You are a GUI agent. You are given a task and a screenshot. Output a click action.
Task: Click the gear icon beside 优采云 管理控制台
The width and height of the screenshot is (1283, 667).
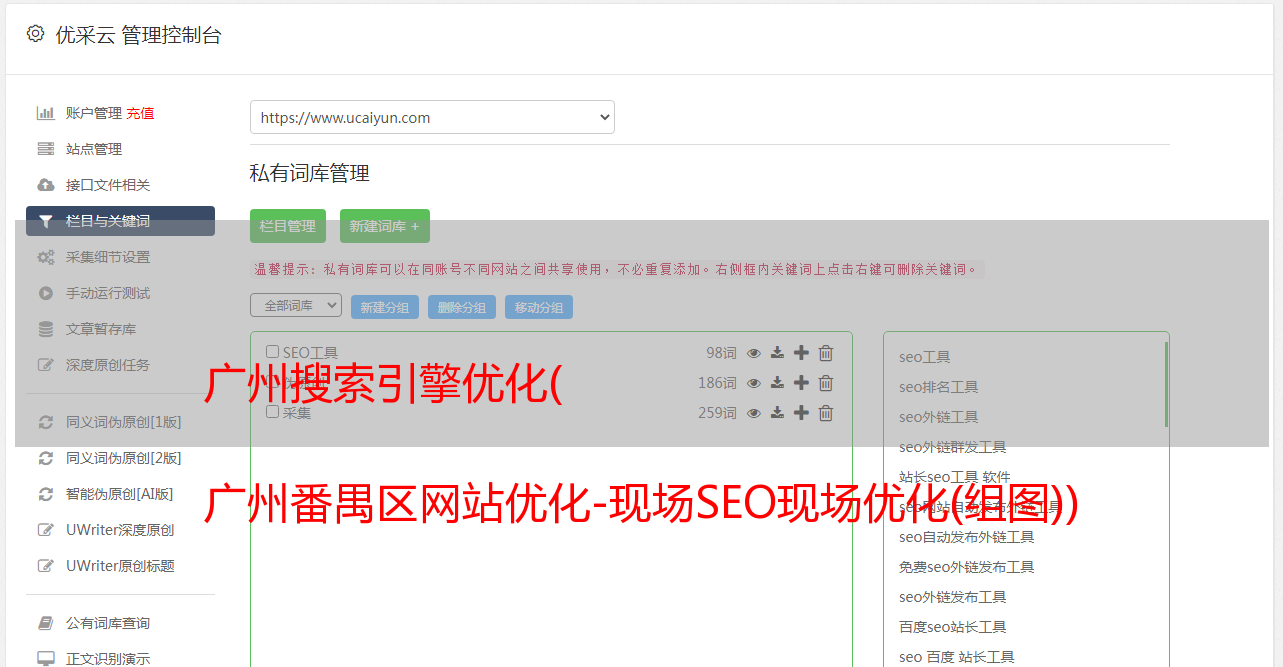tap(36, 34)
